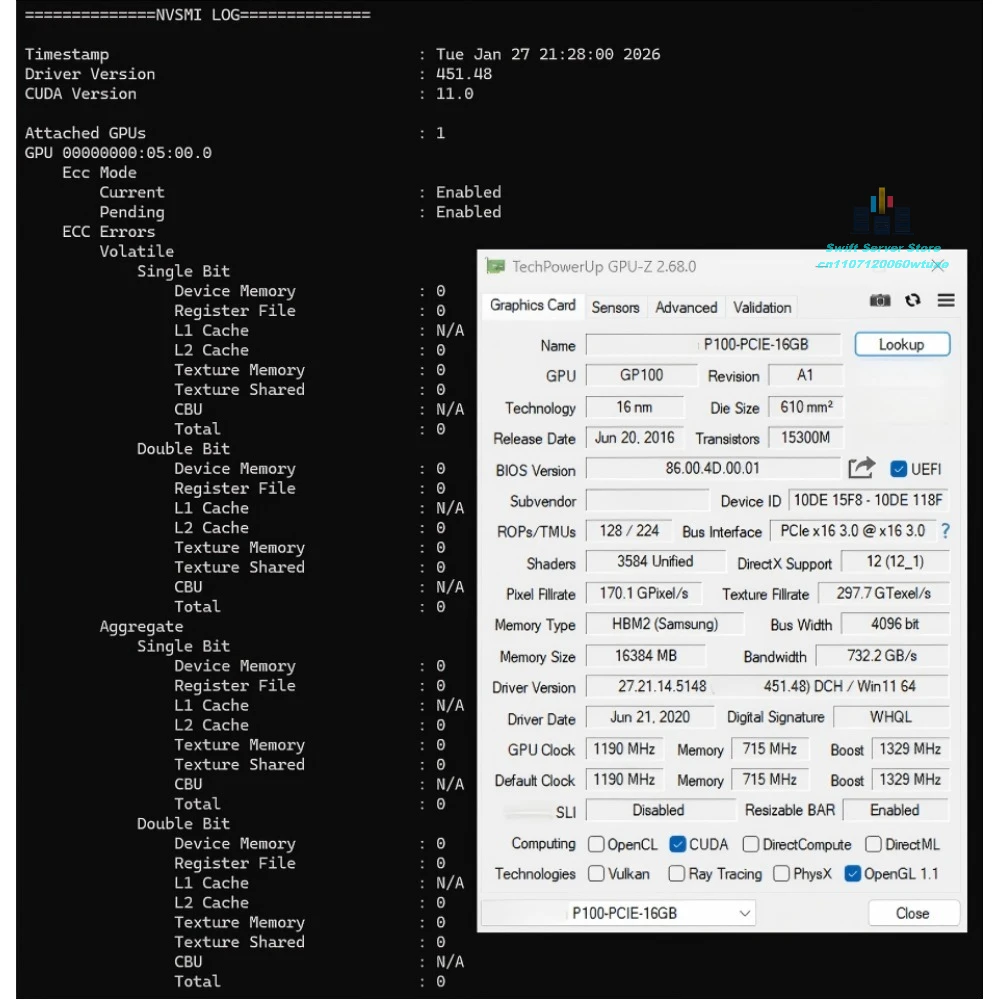Viewport: 1000px width, 1000px height.
Task: Click the Technology value 16 nm
Action: (635, 407)
